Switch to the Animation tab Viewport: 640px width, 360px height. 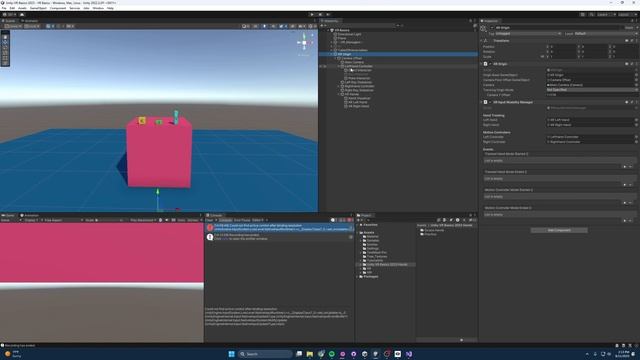29,216
